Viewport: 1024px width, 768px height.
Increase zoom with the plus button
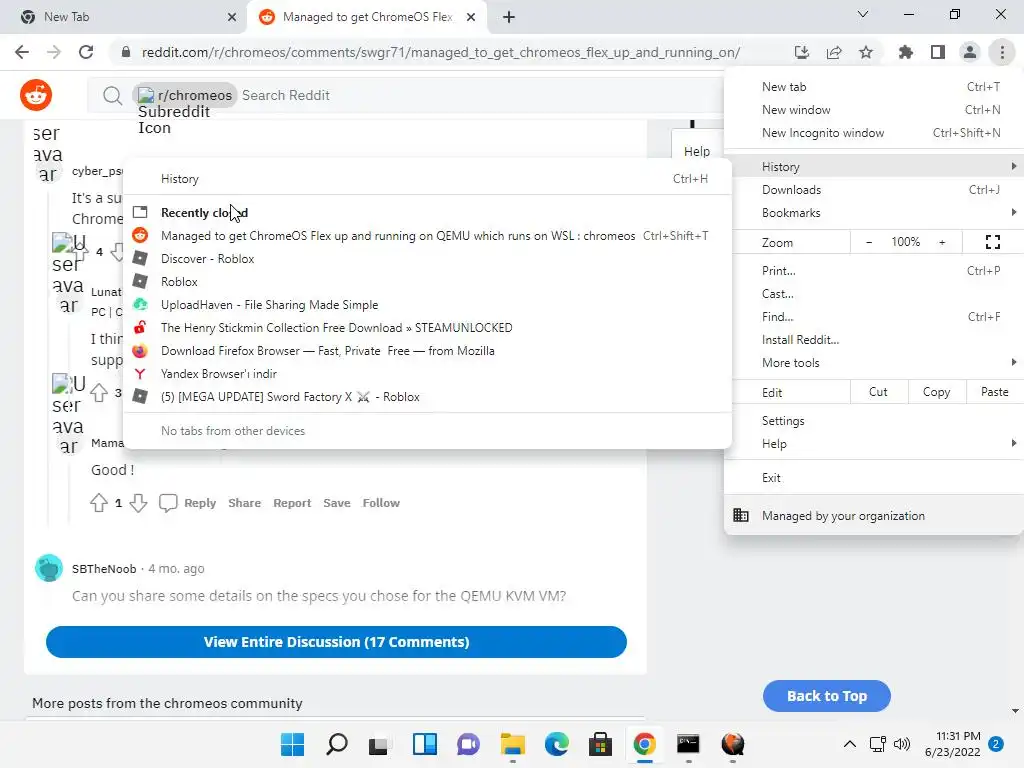pos(942,242)
